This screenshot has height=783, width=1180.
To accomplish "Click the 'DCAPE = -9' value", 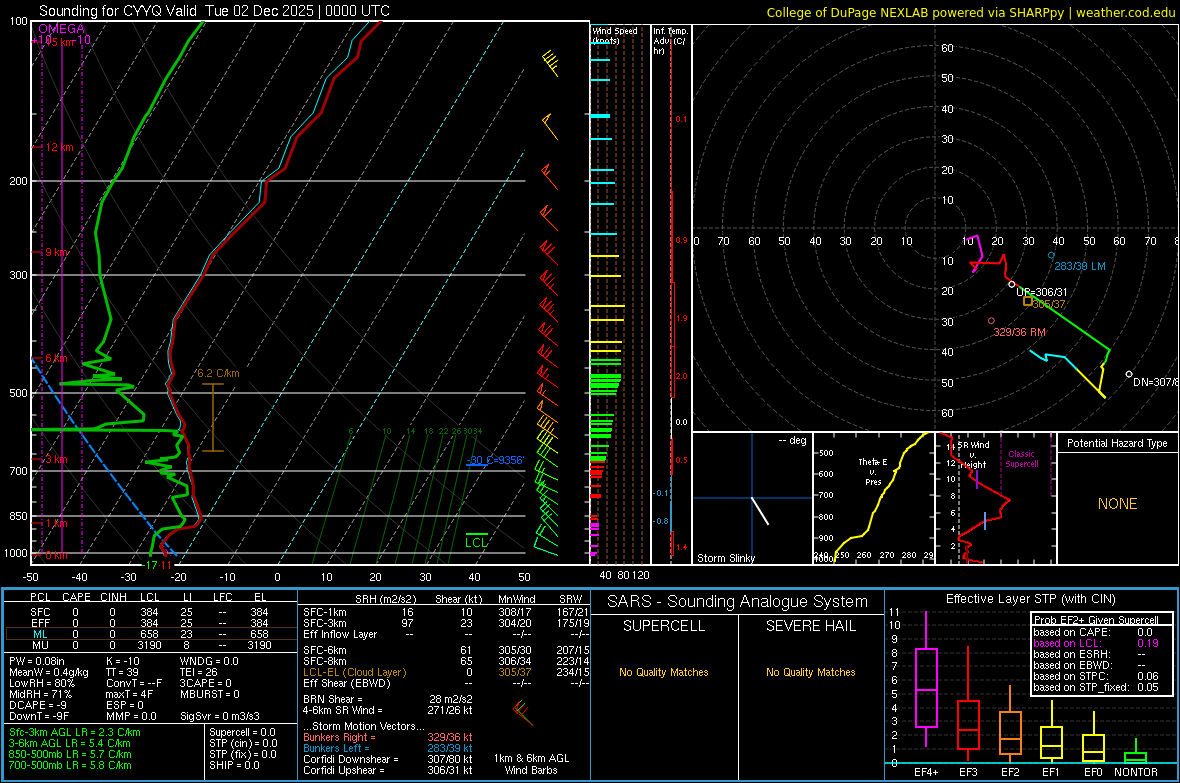I will tap(38, 705).
